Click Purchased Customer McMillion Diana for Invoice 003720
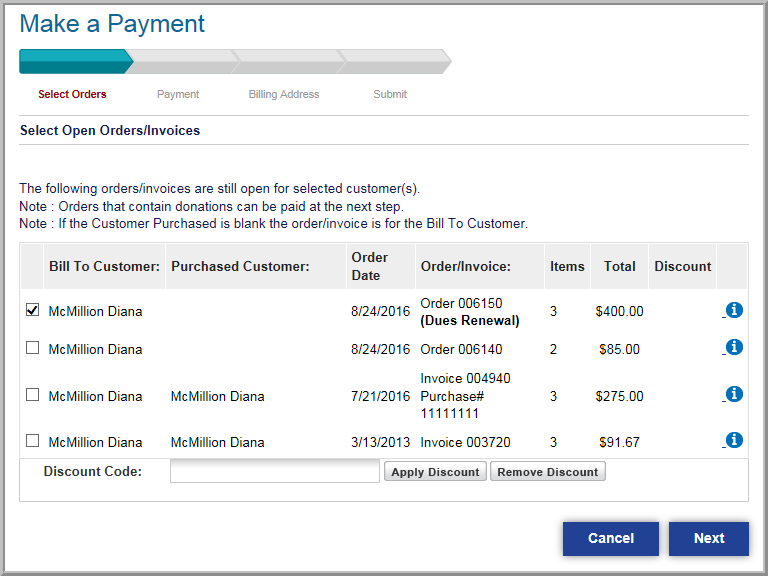Image resolution: width=768 pixels, height=576 pixels. click(217, 442)
